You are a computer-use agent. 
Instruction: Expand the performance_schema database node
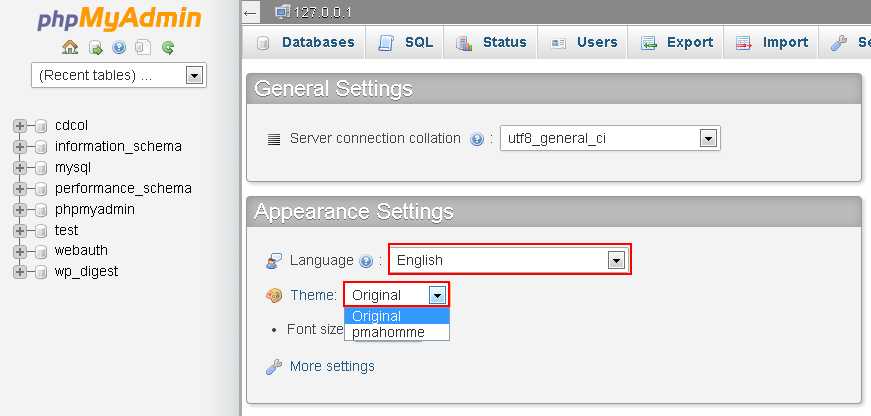coord(19,189)
